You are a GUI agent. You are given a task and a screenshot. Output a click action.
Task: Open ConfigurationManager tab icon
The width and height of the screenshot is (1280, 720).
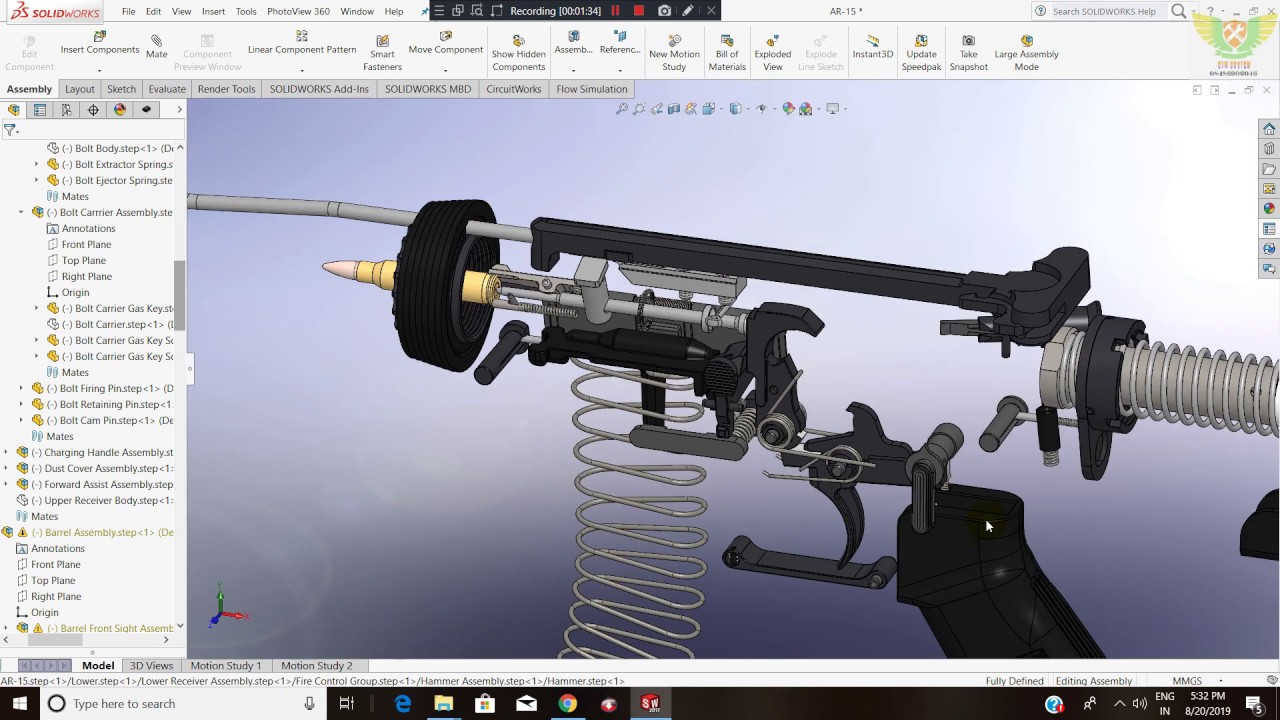click(x=67, y=110)
